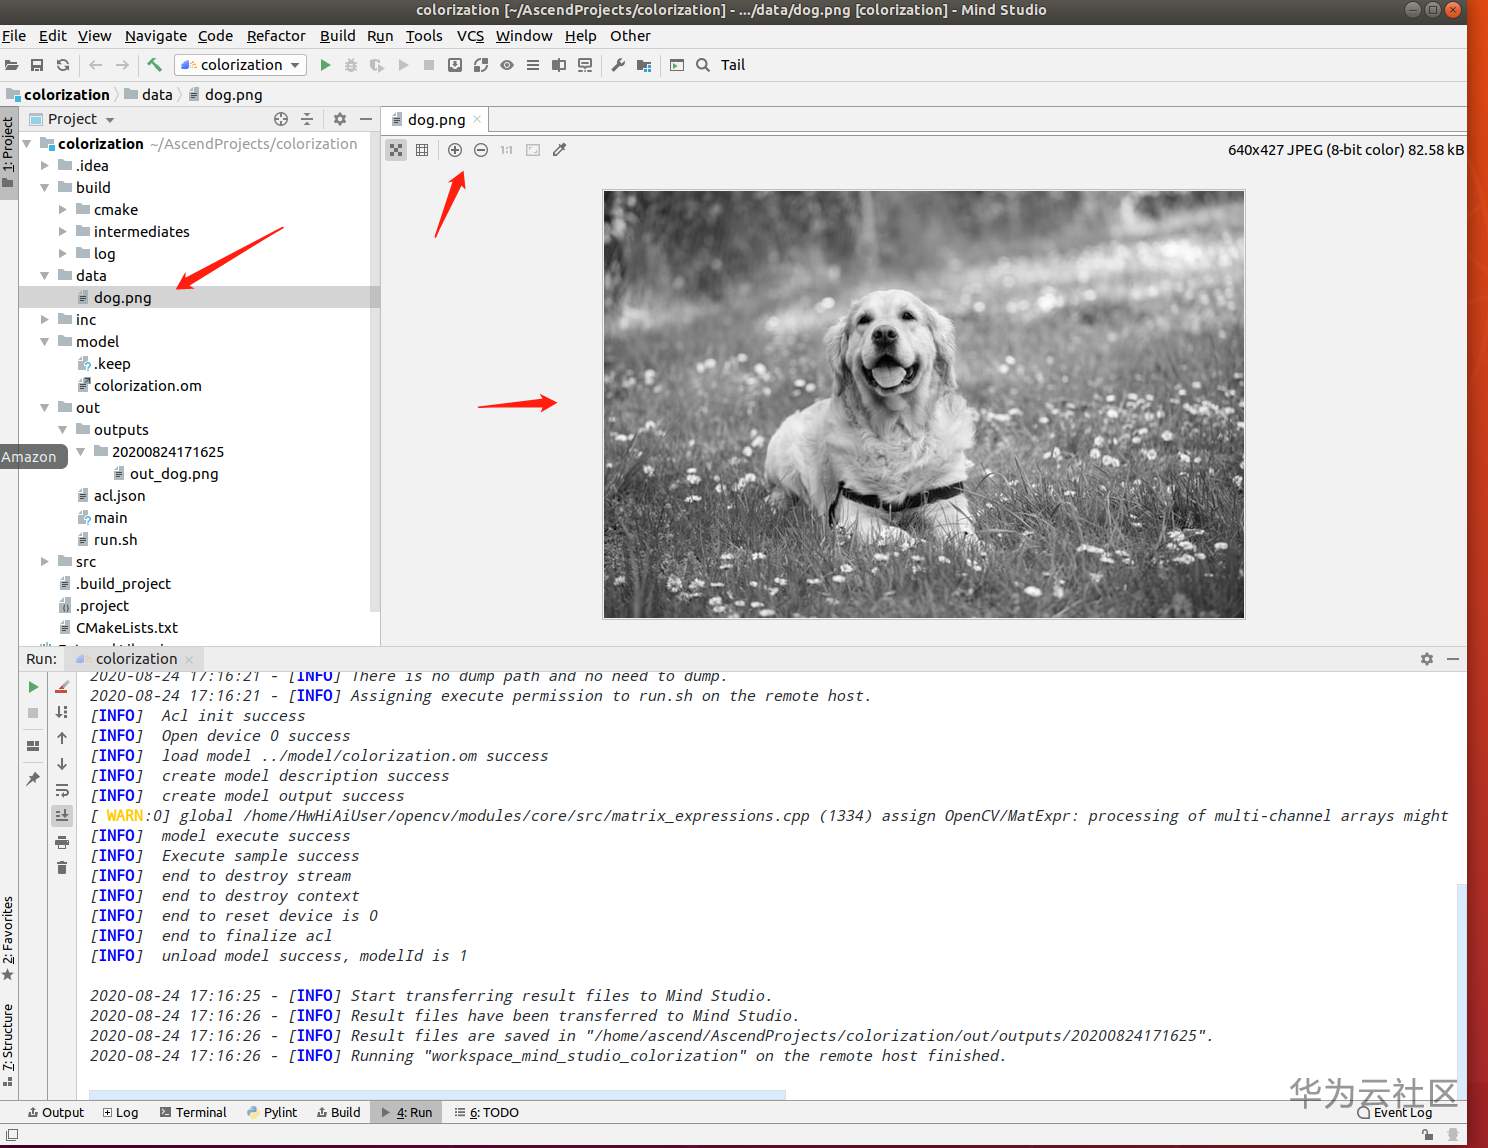Viewport: 1488px width, 1148px height.
Task: Expand the .idea folder
Action: (45, 166)
